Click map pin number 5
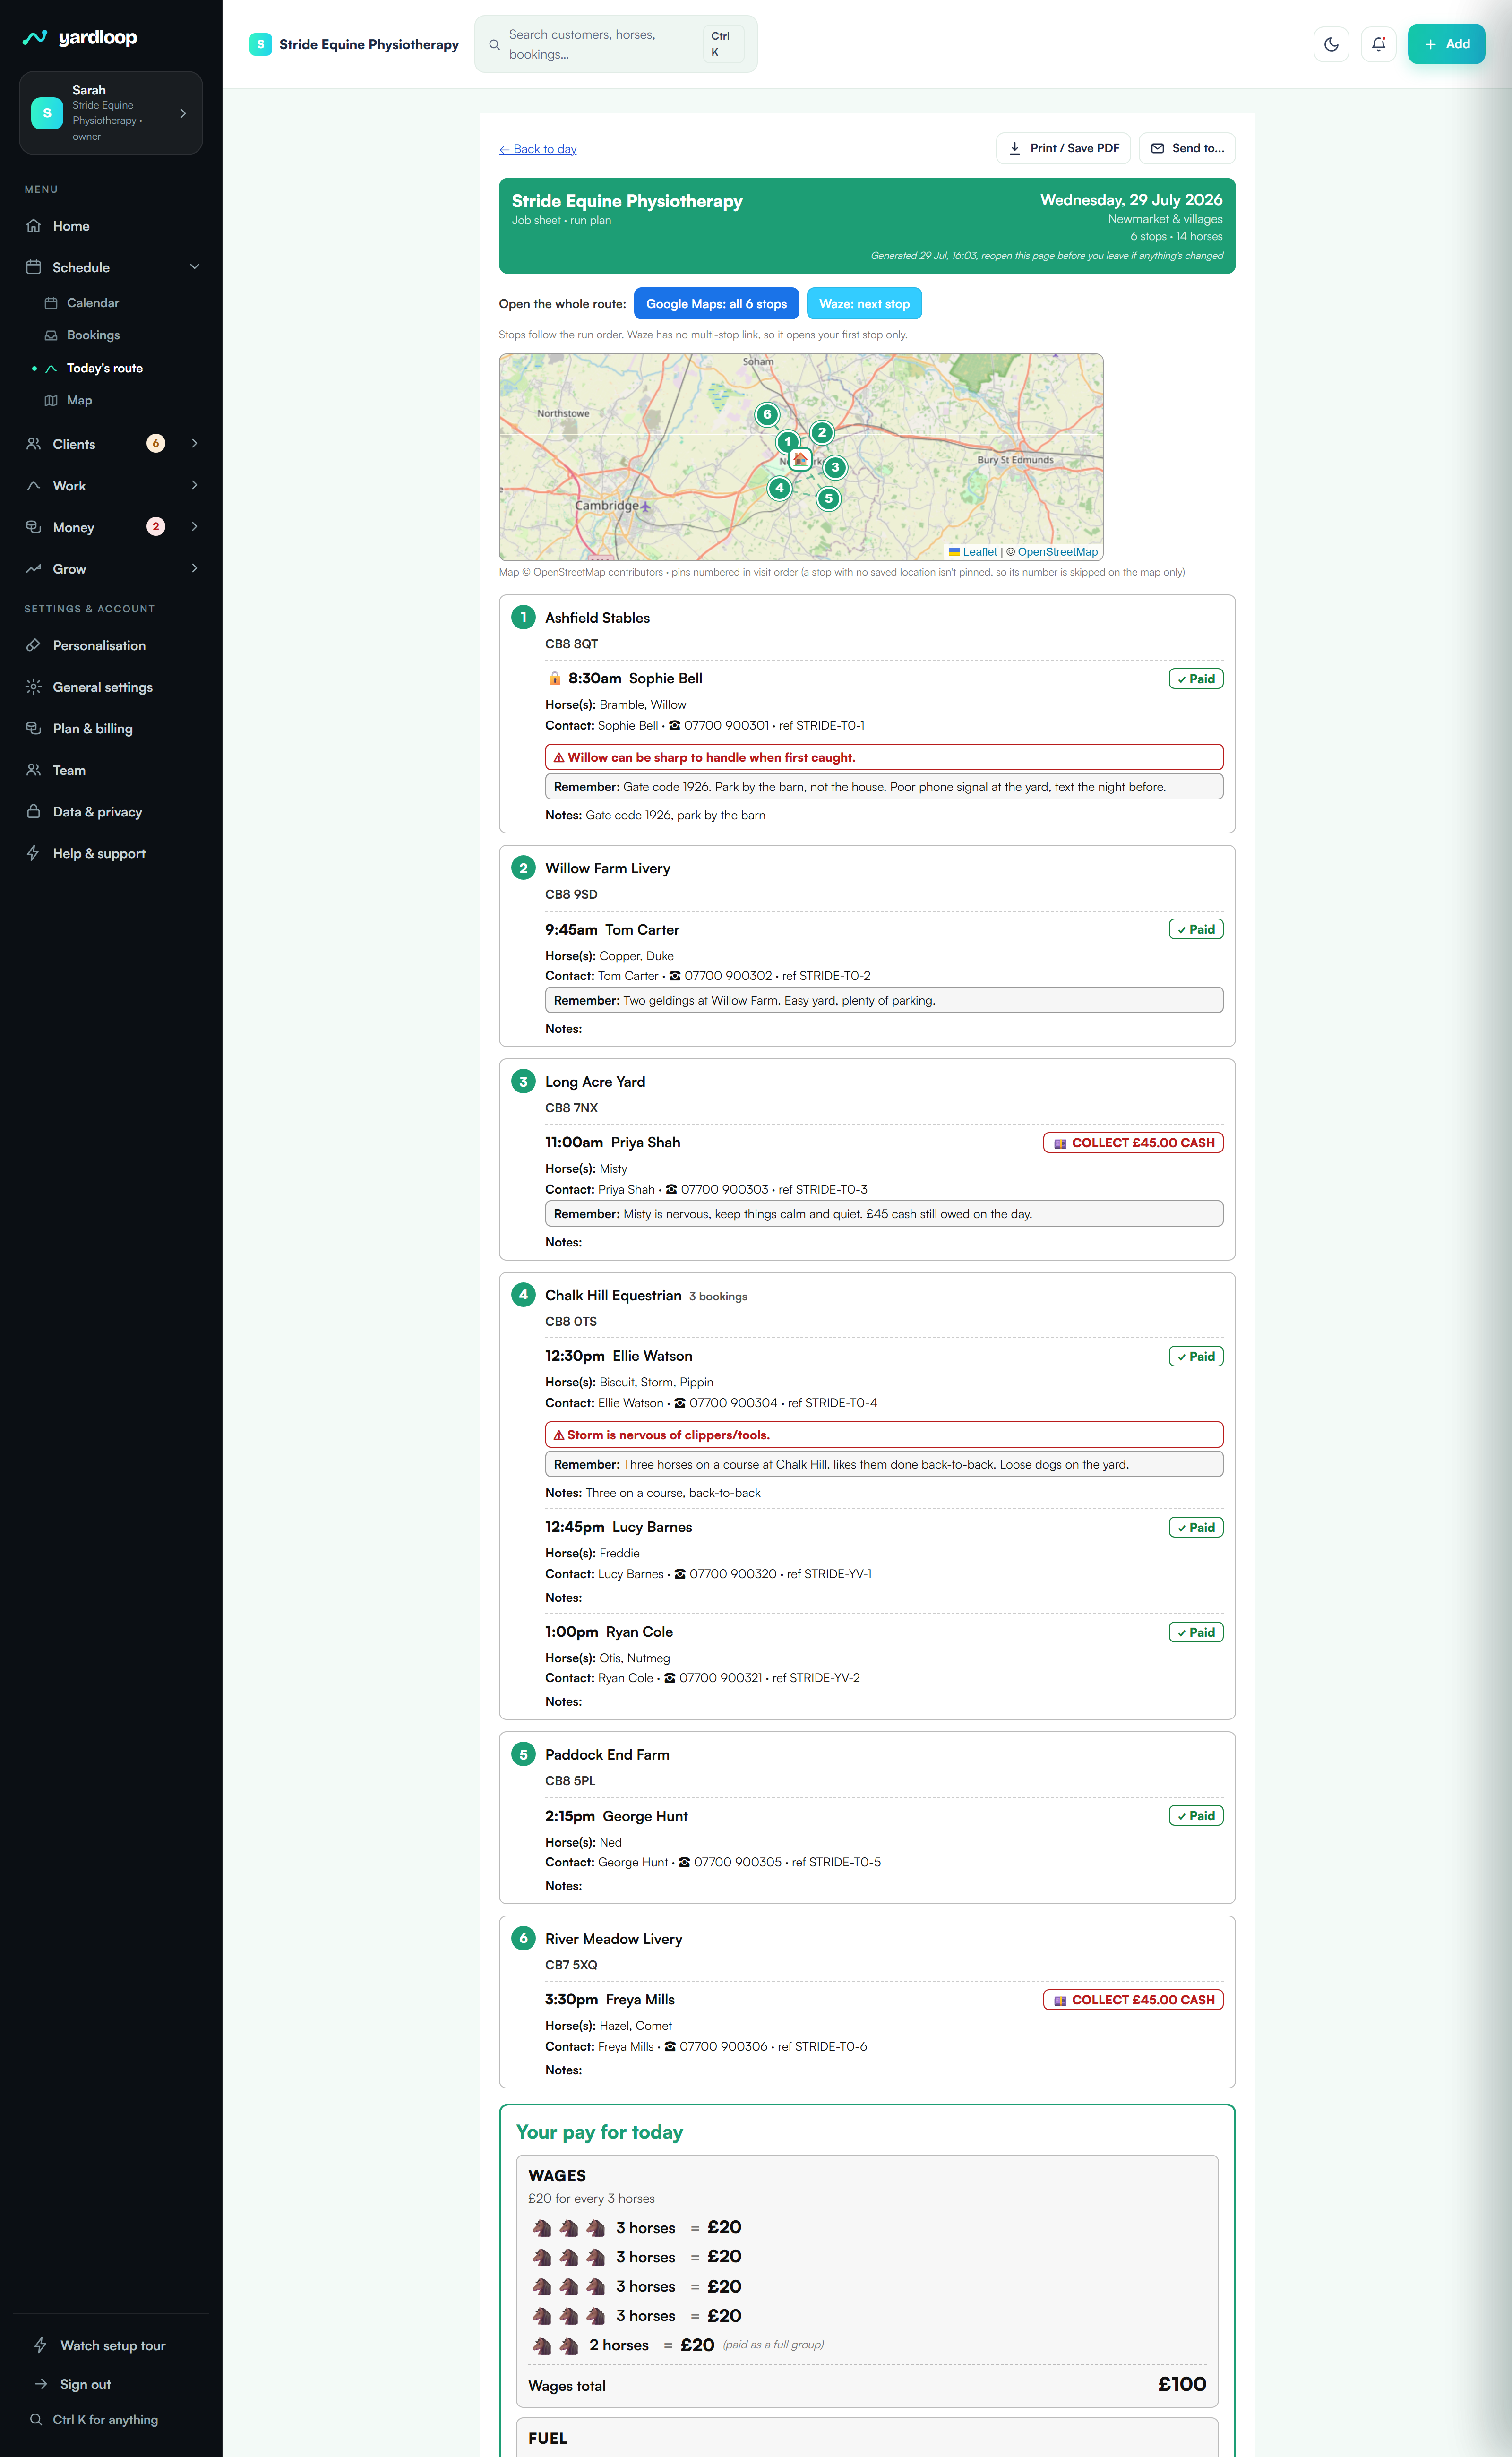Viewport: 1512px width, 2457px height. click(828, 498)
